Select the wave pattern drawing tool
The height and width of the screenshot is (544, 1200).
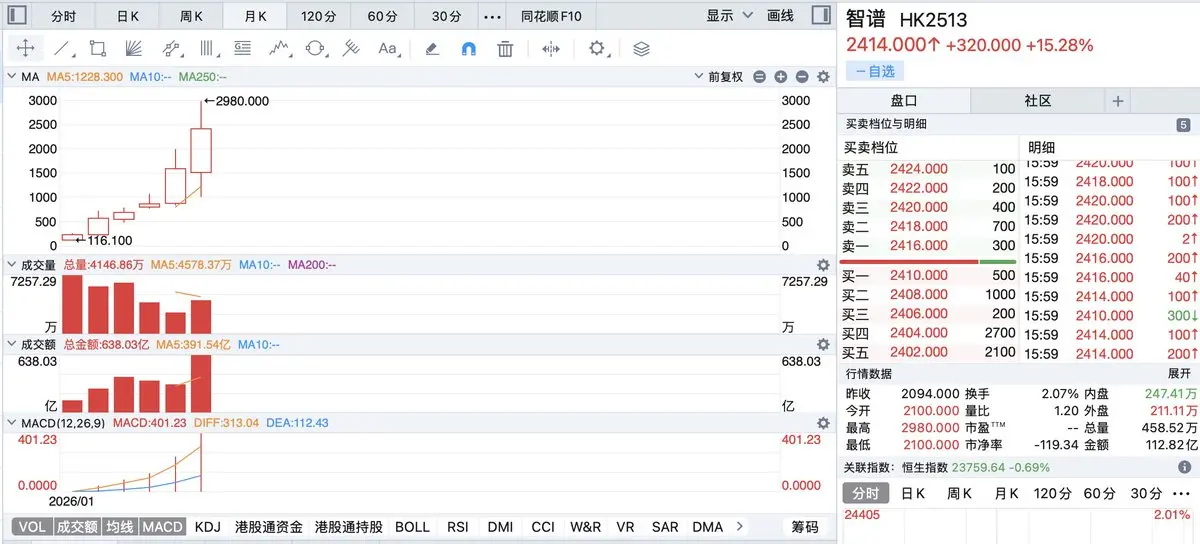coord(279,48)
